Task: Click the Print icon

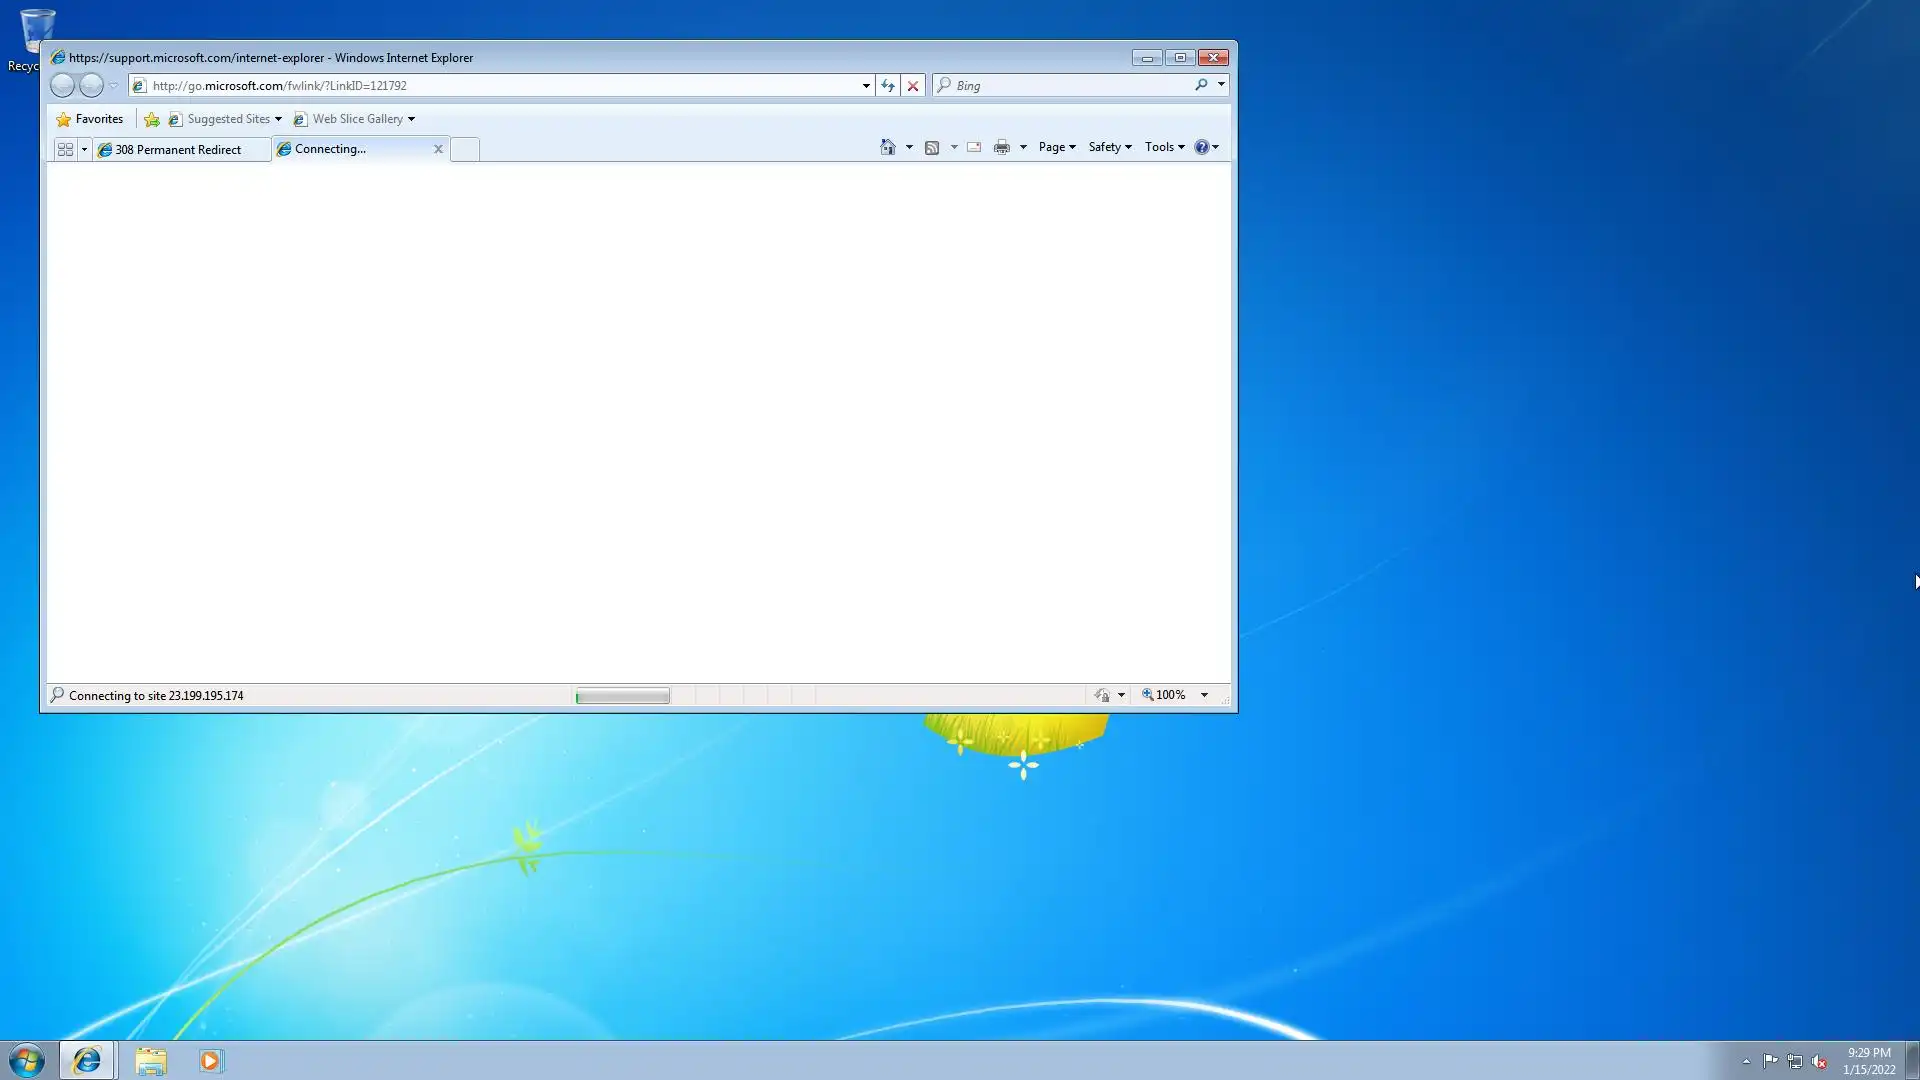Action: 1001,147
